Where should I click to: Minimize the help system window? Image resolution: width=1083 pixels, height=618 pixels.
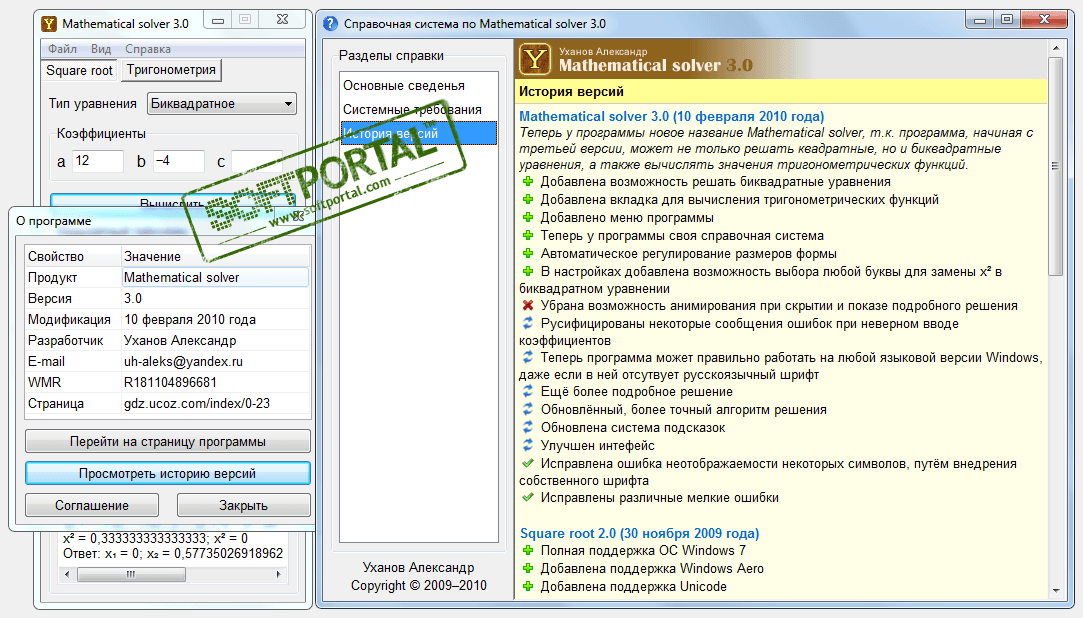979,21
